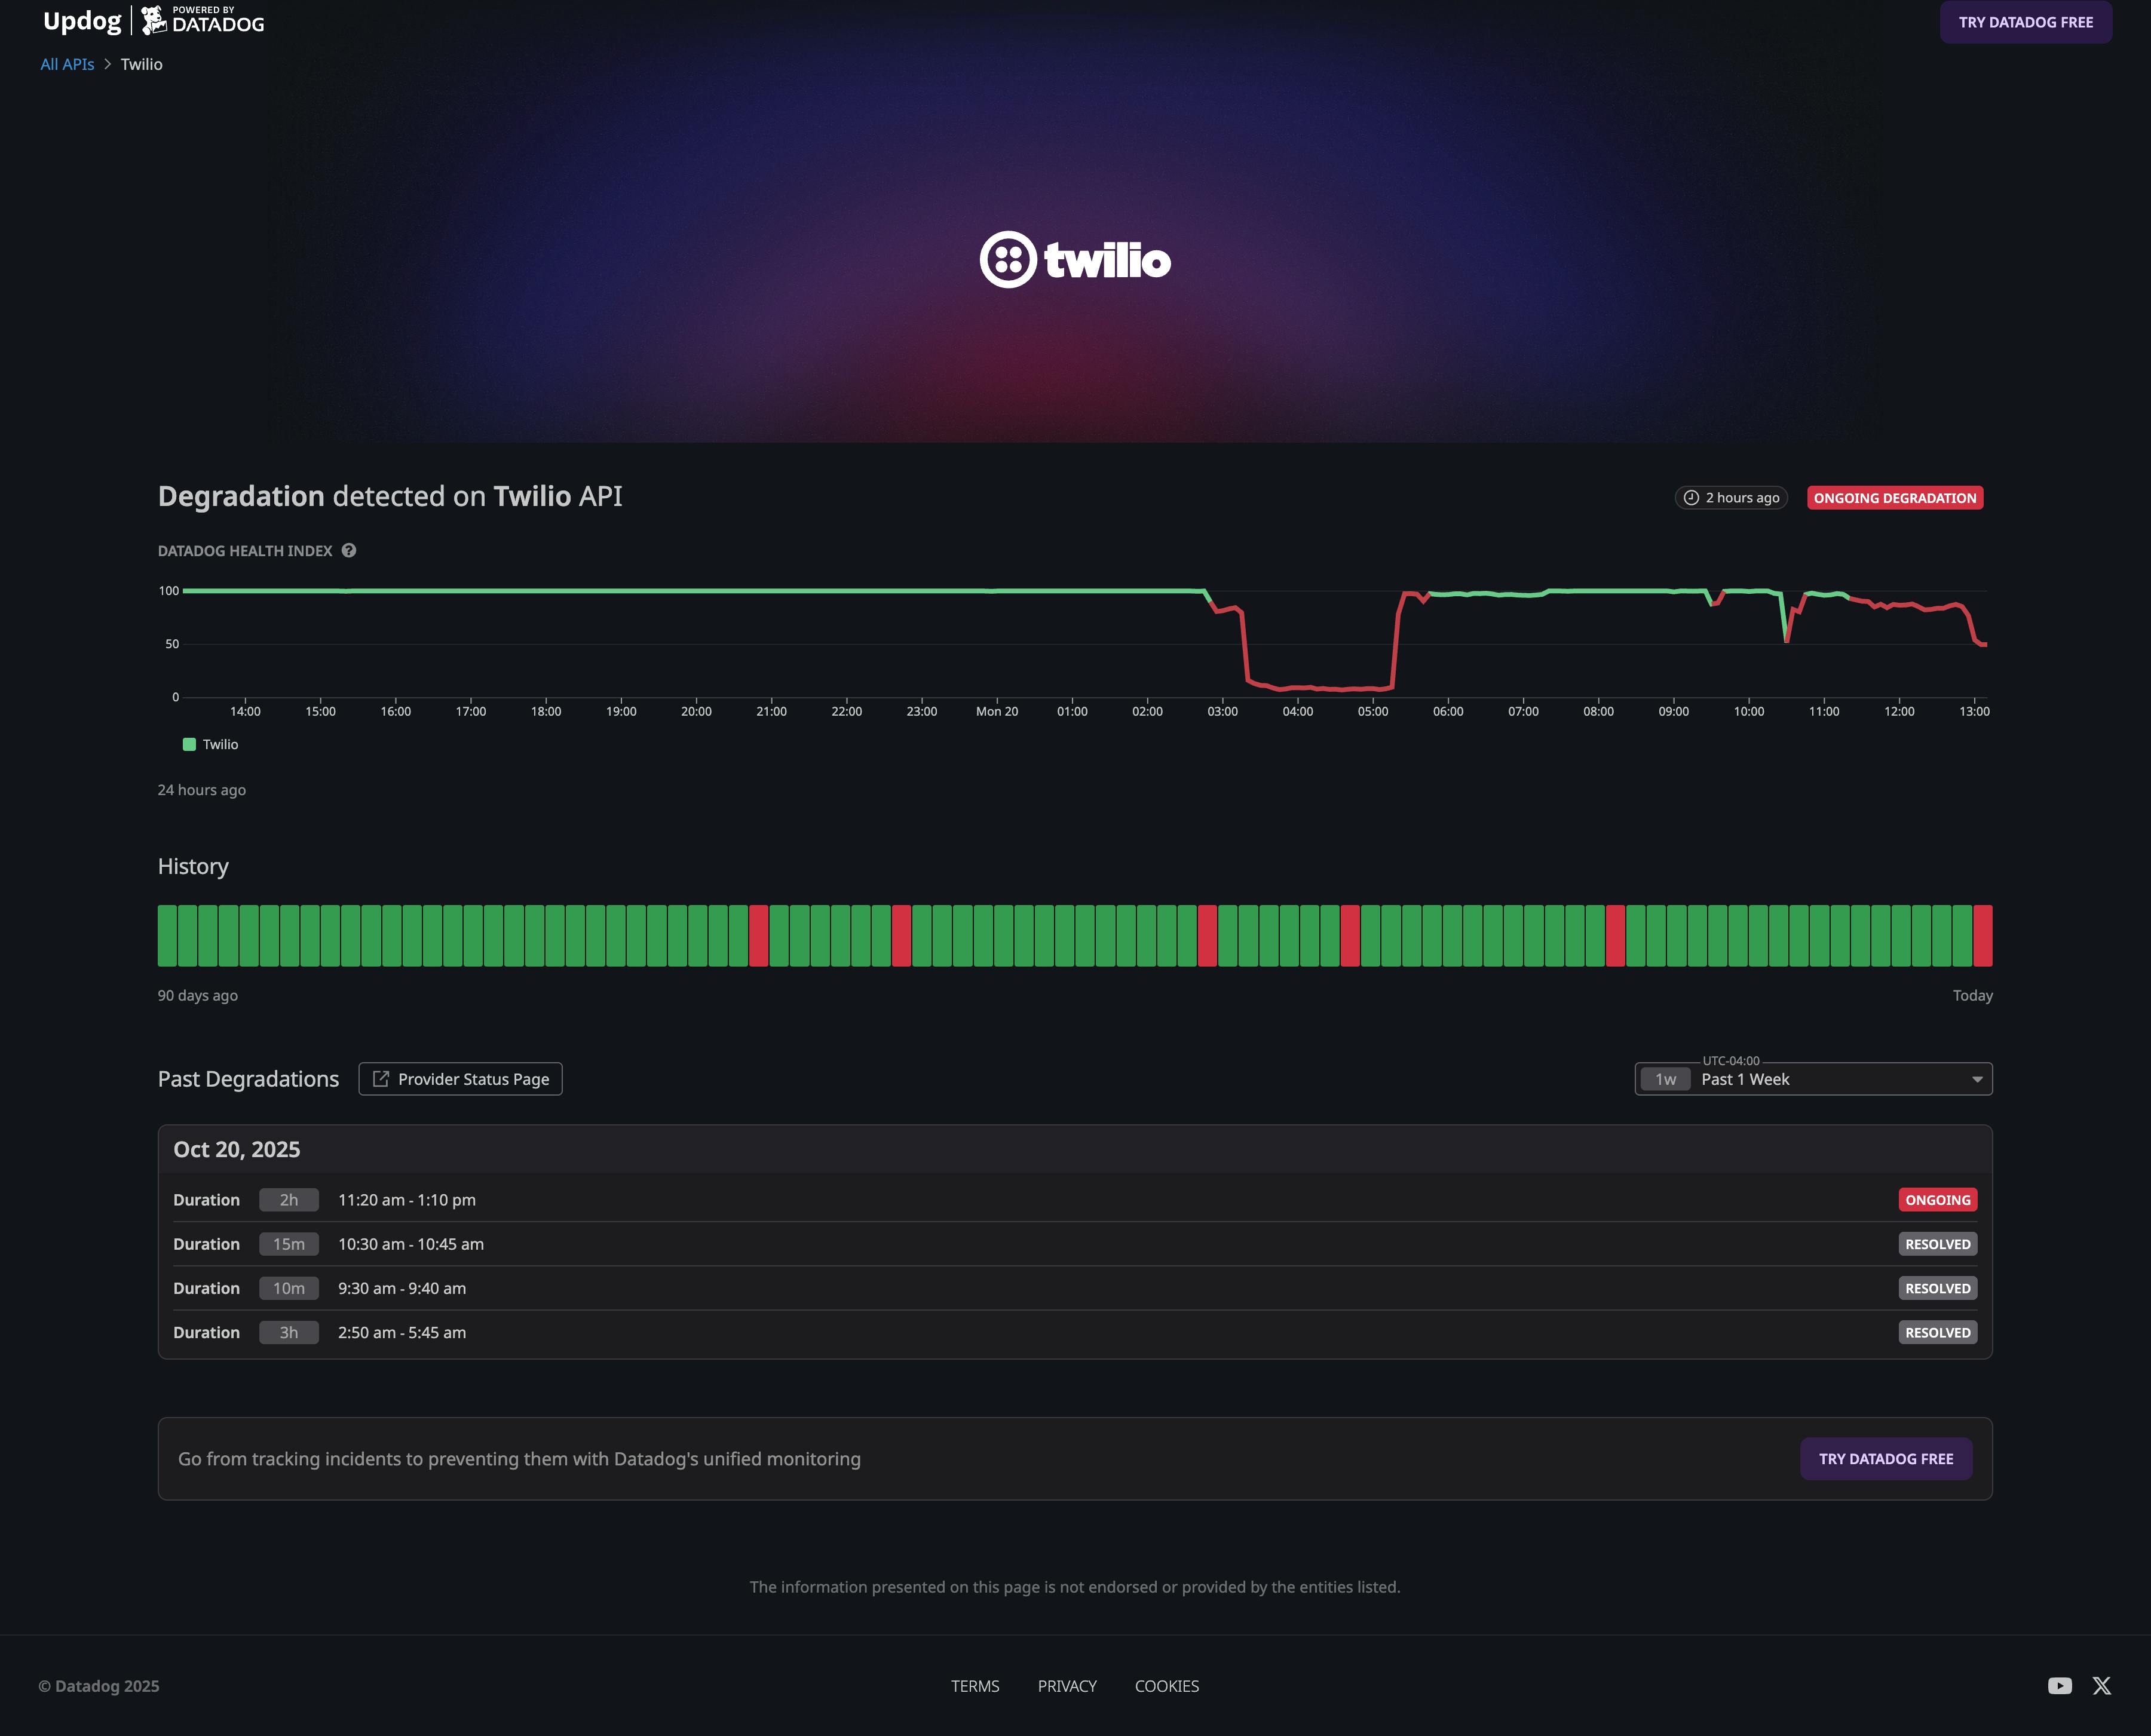Open the Datadog Health Index help tooltip
Image resolution: width=2151 pixels, height=1736 pixels.
click(349, 550)
